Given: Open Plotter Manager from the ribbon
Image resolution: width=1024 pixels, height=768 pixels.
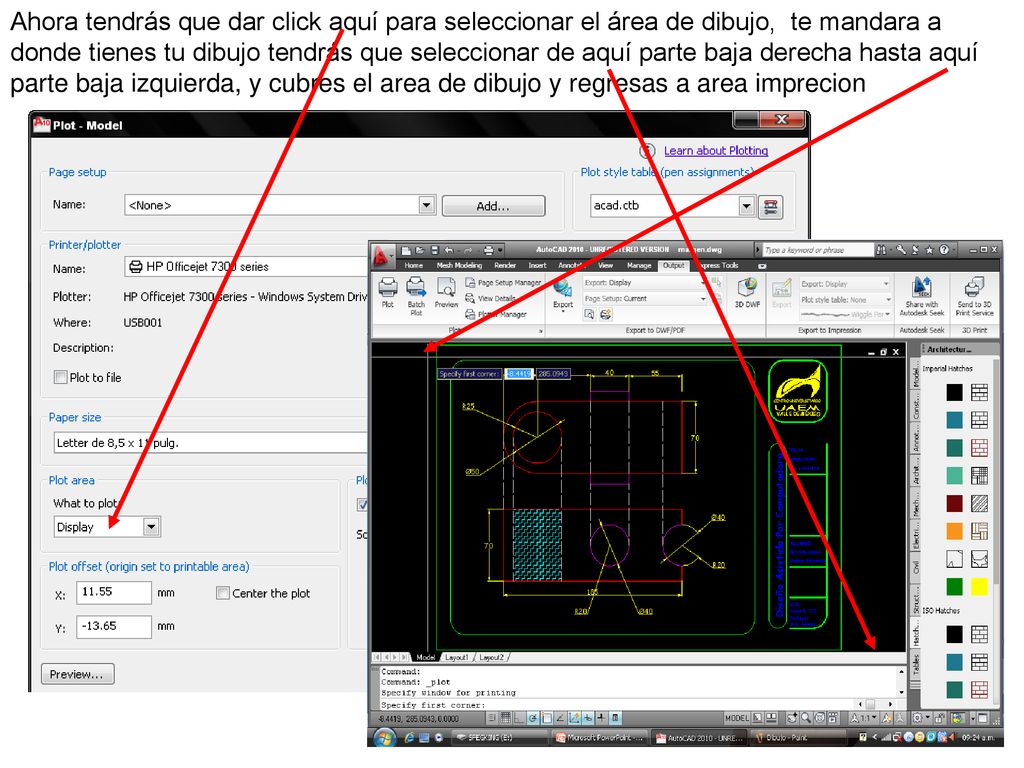Looking at the screenshot, I should (496, 314).
